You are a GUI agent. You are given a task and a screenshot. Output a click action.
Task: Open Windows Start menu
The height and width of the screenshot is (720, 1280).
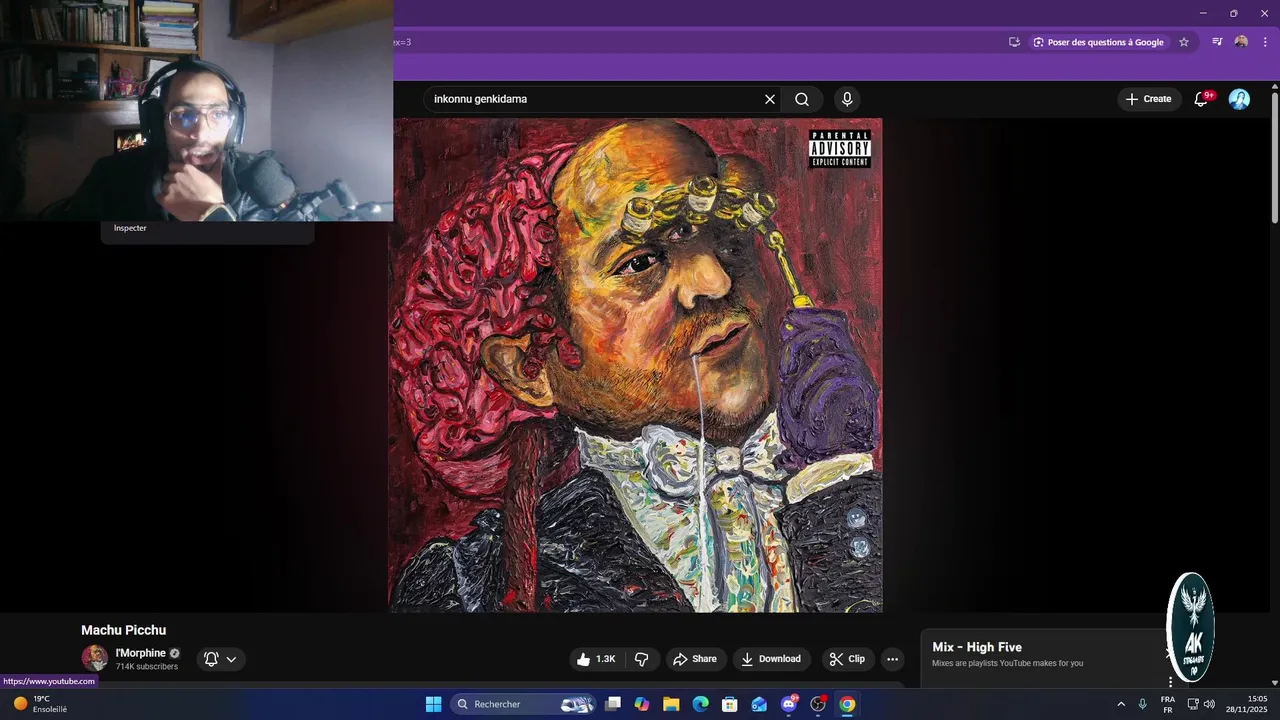pyautogui.click(x=433, y=704)
